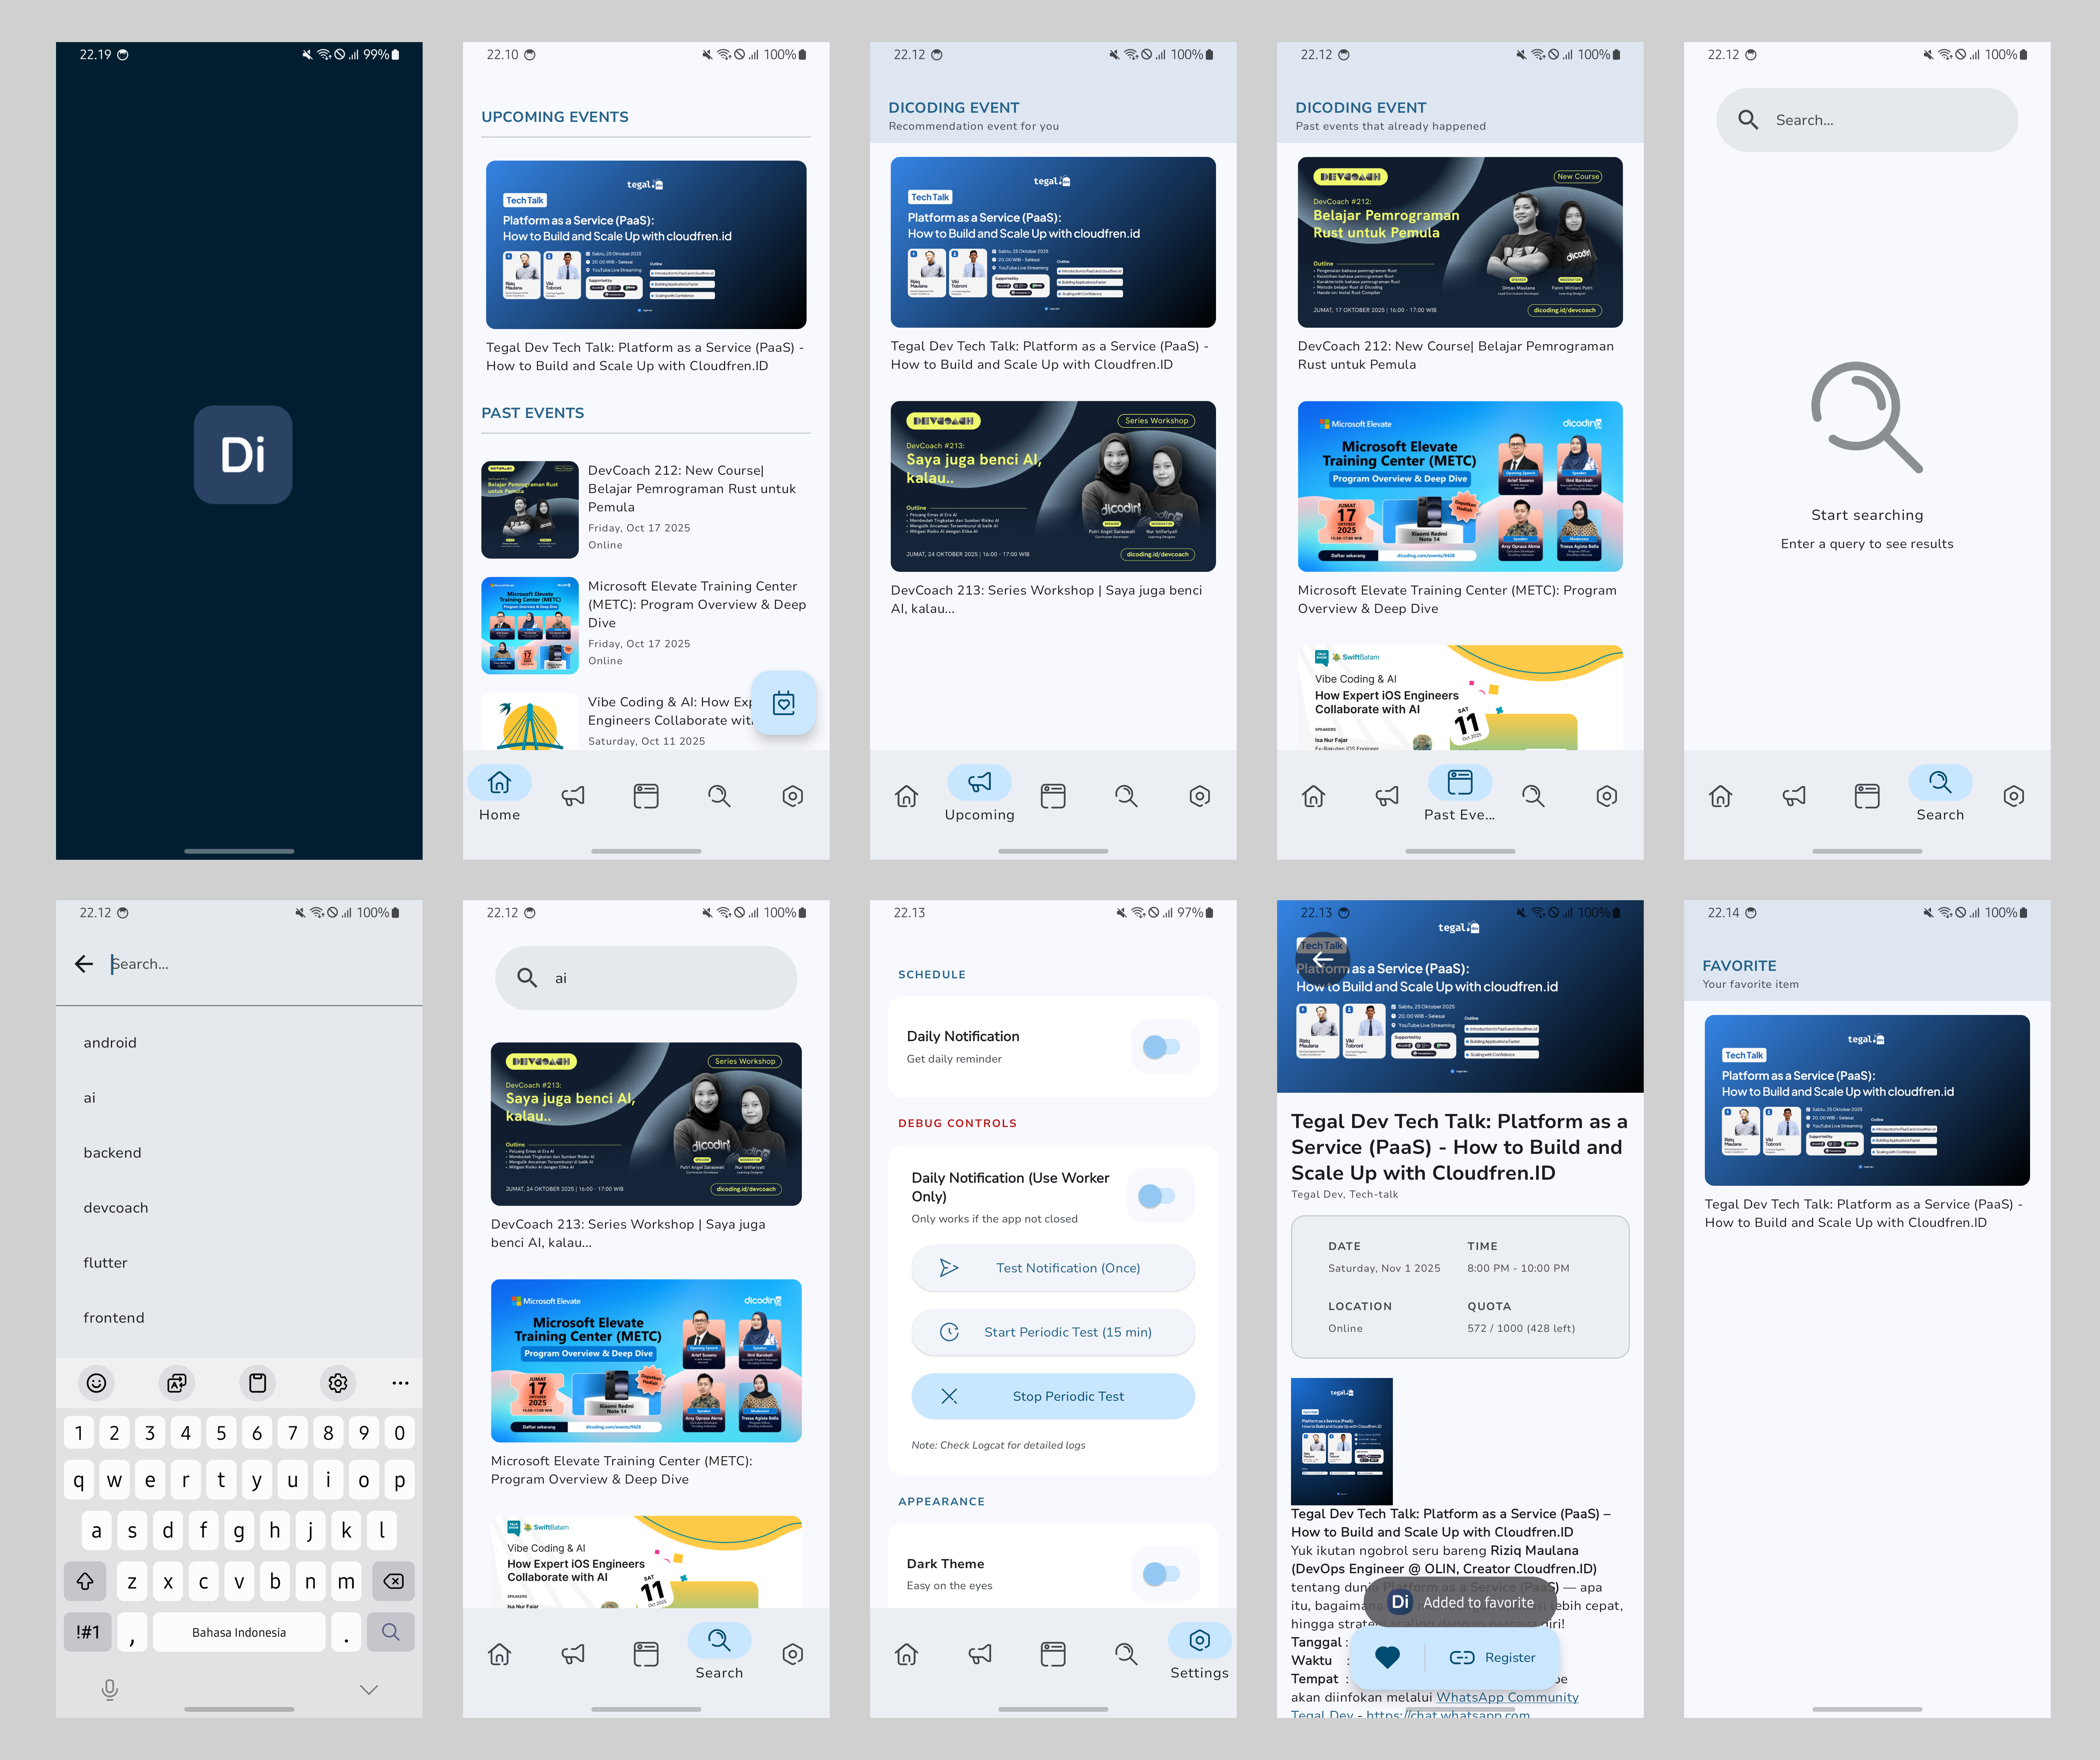Select the labeled 'Past Eve...' bottom tab
The width and height of the screenshot is (2100, 1760).
click(x=1459, y=795)
